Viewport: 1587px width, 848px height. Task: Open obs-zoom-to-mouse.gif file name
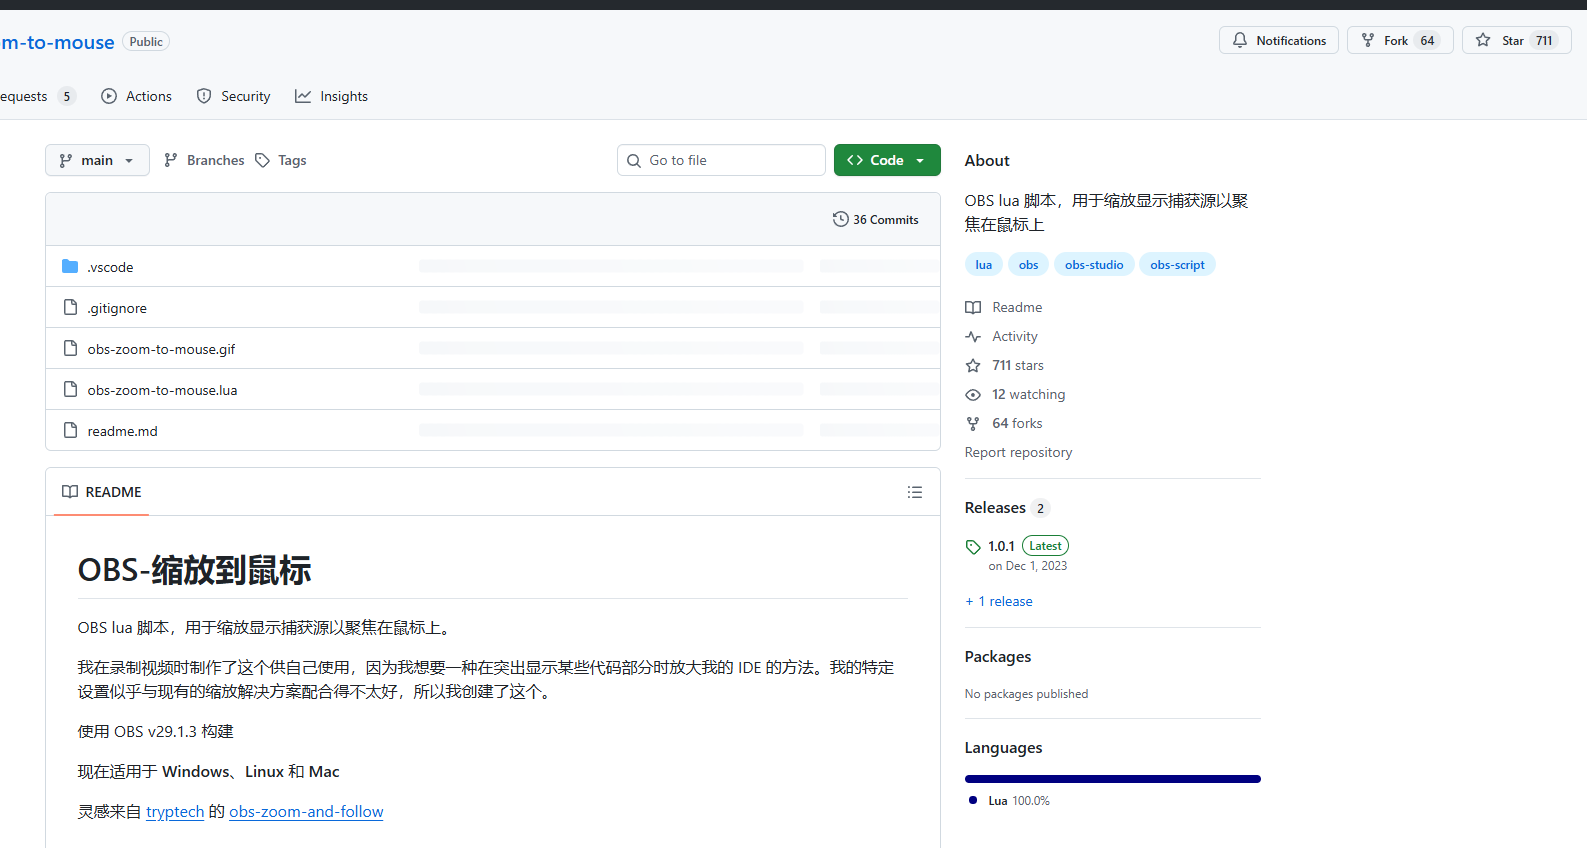161,349
